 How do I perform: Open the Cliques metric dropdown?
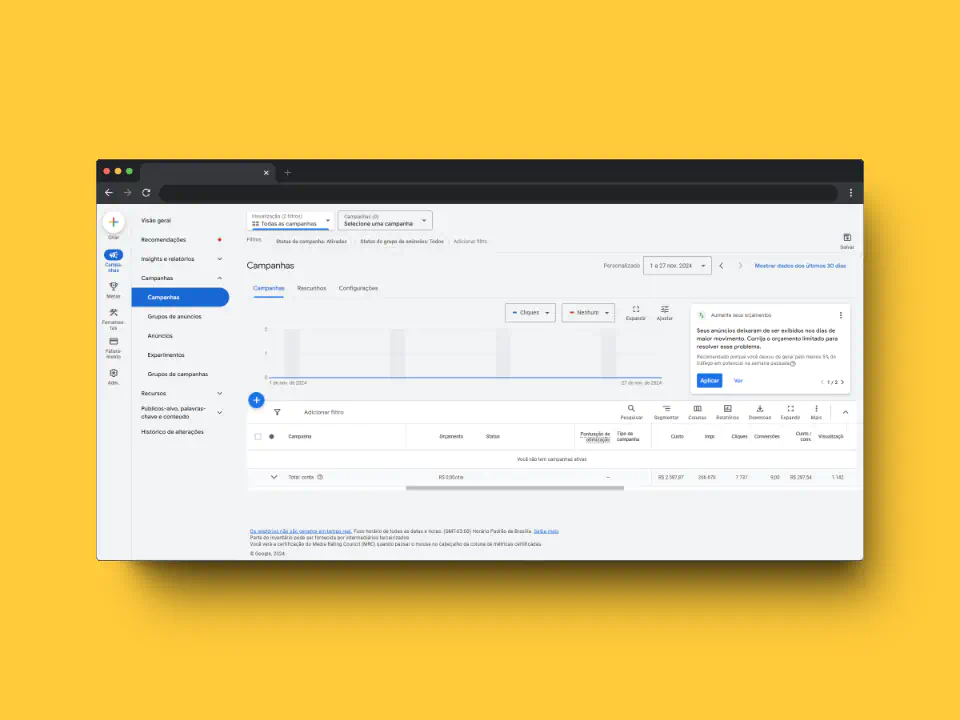(530, 313)
